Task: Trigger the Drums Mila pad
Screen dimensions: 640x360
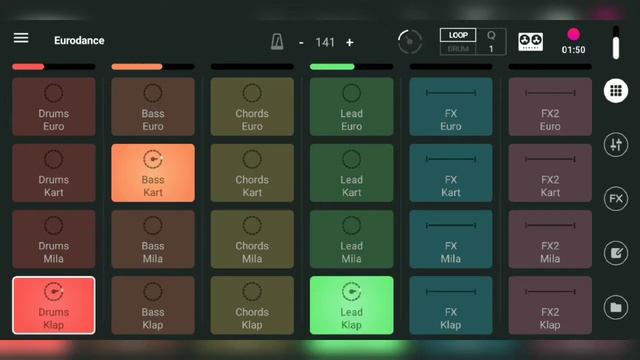Action: pyautogui.click(x=53, y=239)
